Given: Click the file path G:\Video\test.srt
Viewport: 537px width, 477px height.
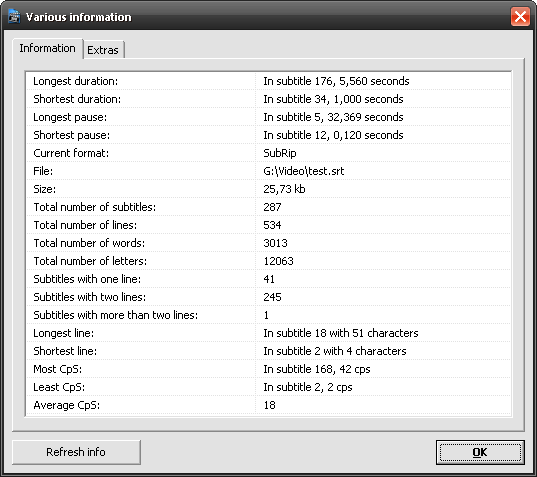Looking at the screenshot, I should click(303, 171).
